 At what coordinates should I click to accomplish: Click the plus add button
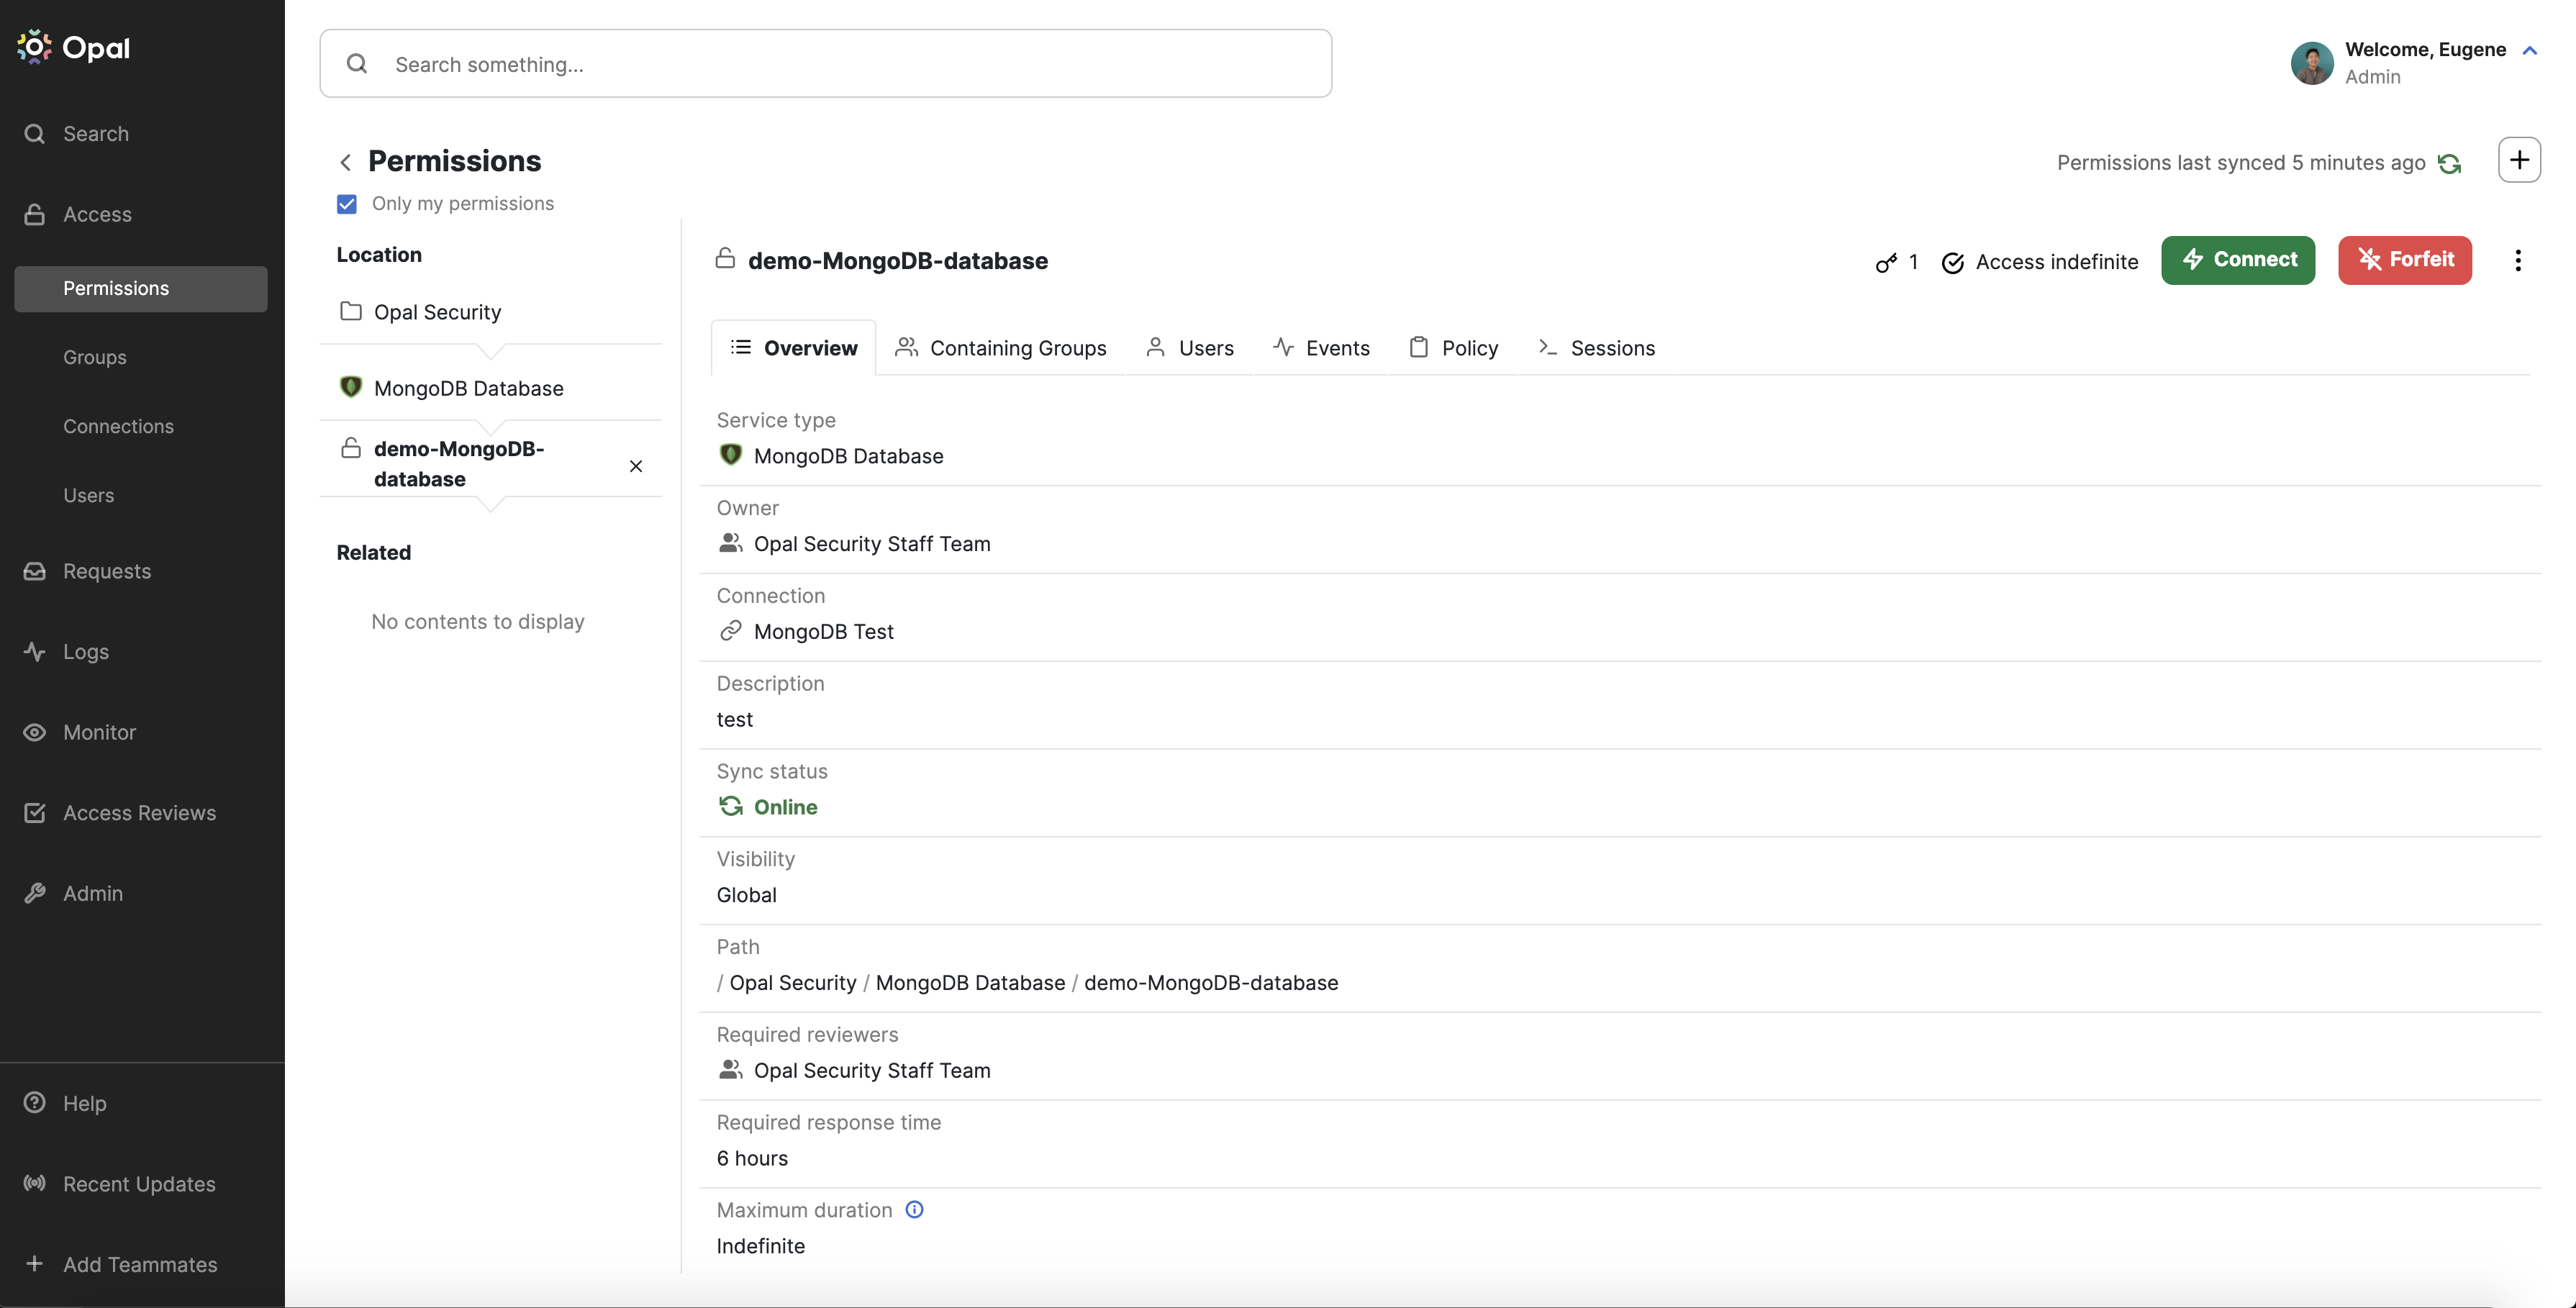[2519, 160]
